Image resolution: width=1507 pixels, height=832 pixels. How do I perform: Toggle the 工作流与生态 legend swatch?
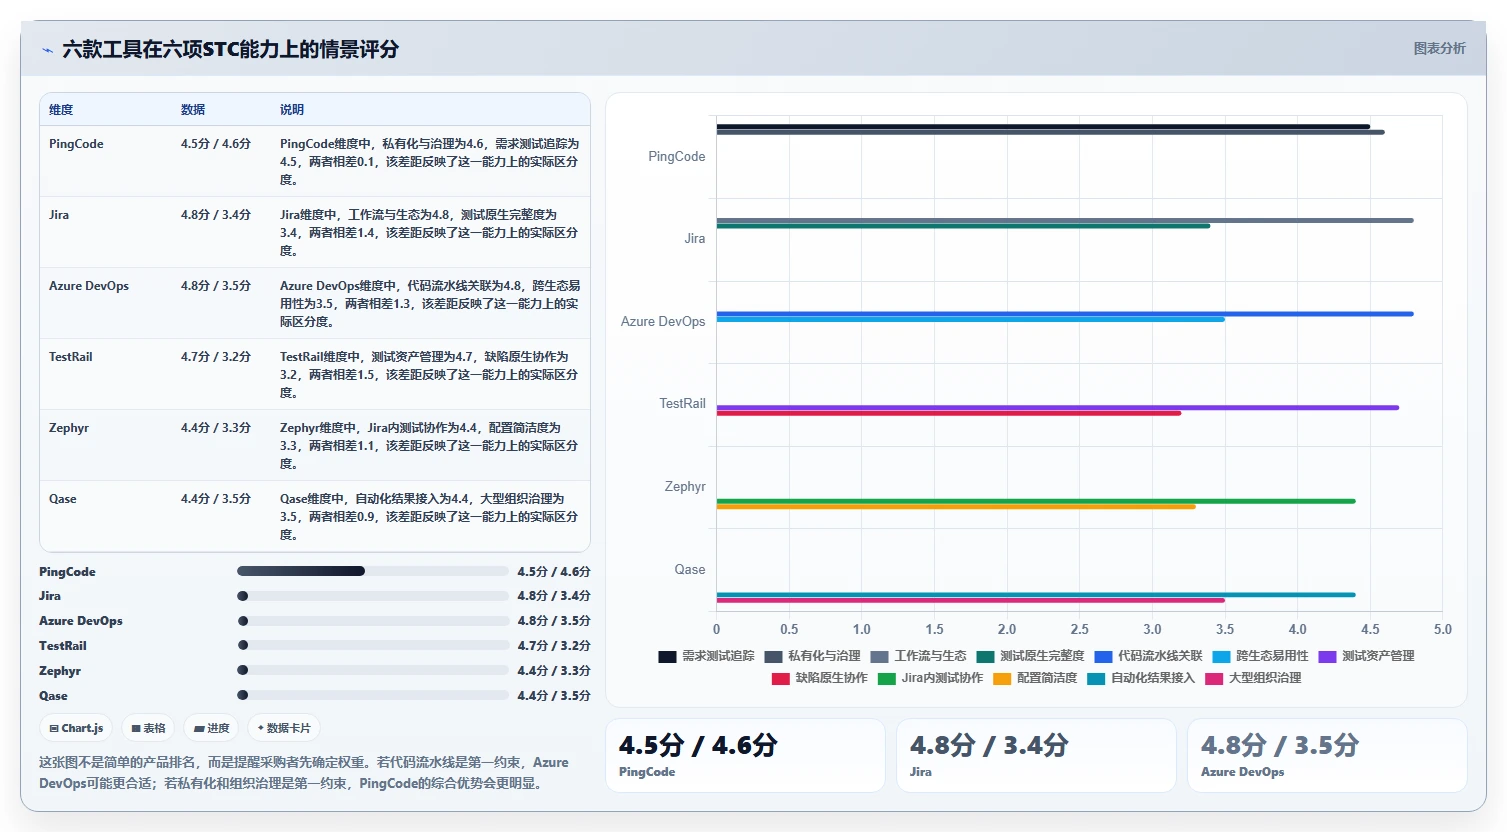(879, 657)
